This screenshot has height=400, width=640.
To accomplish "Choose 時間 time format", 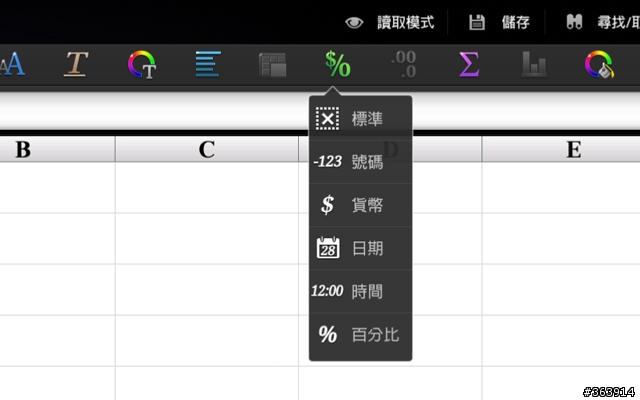I will click(360, 291).
